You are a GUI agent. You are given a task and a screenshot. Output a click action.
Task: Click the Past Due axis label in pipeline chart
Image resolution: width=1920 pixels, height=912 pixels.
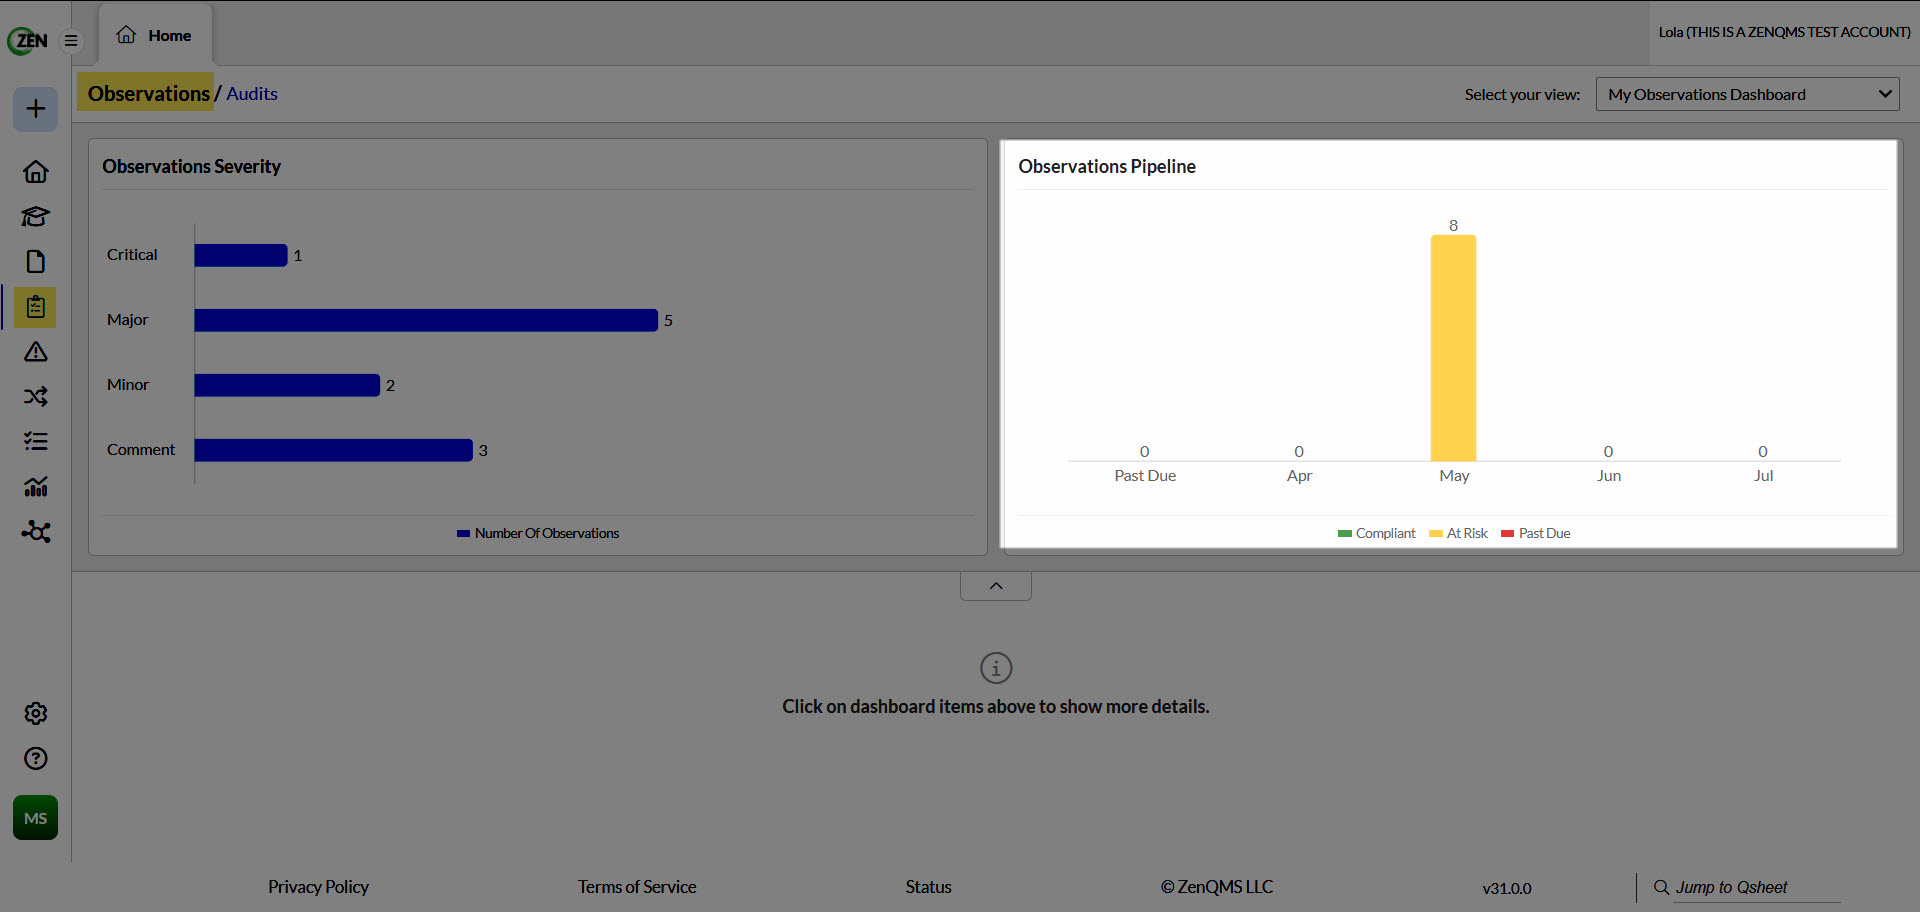1145,476
